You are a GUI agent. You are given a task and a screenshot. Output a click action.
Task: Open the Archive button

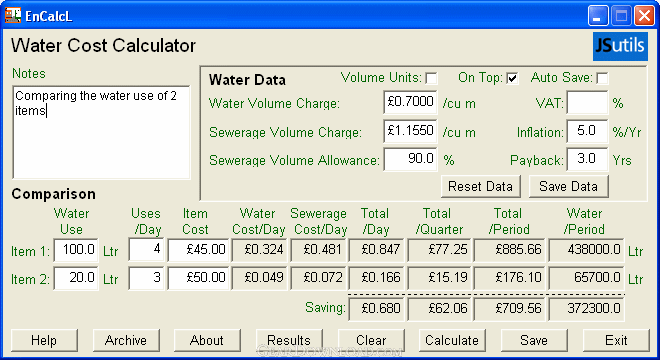click(126, 340)
